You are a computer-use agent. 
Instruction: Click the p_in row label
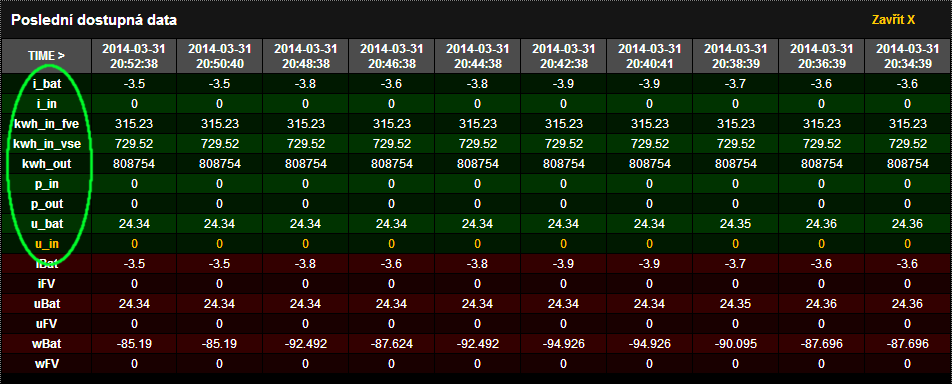(47, 184)
